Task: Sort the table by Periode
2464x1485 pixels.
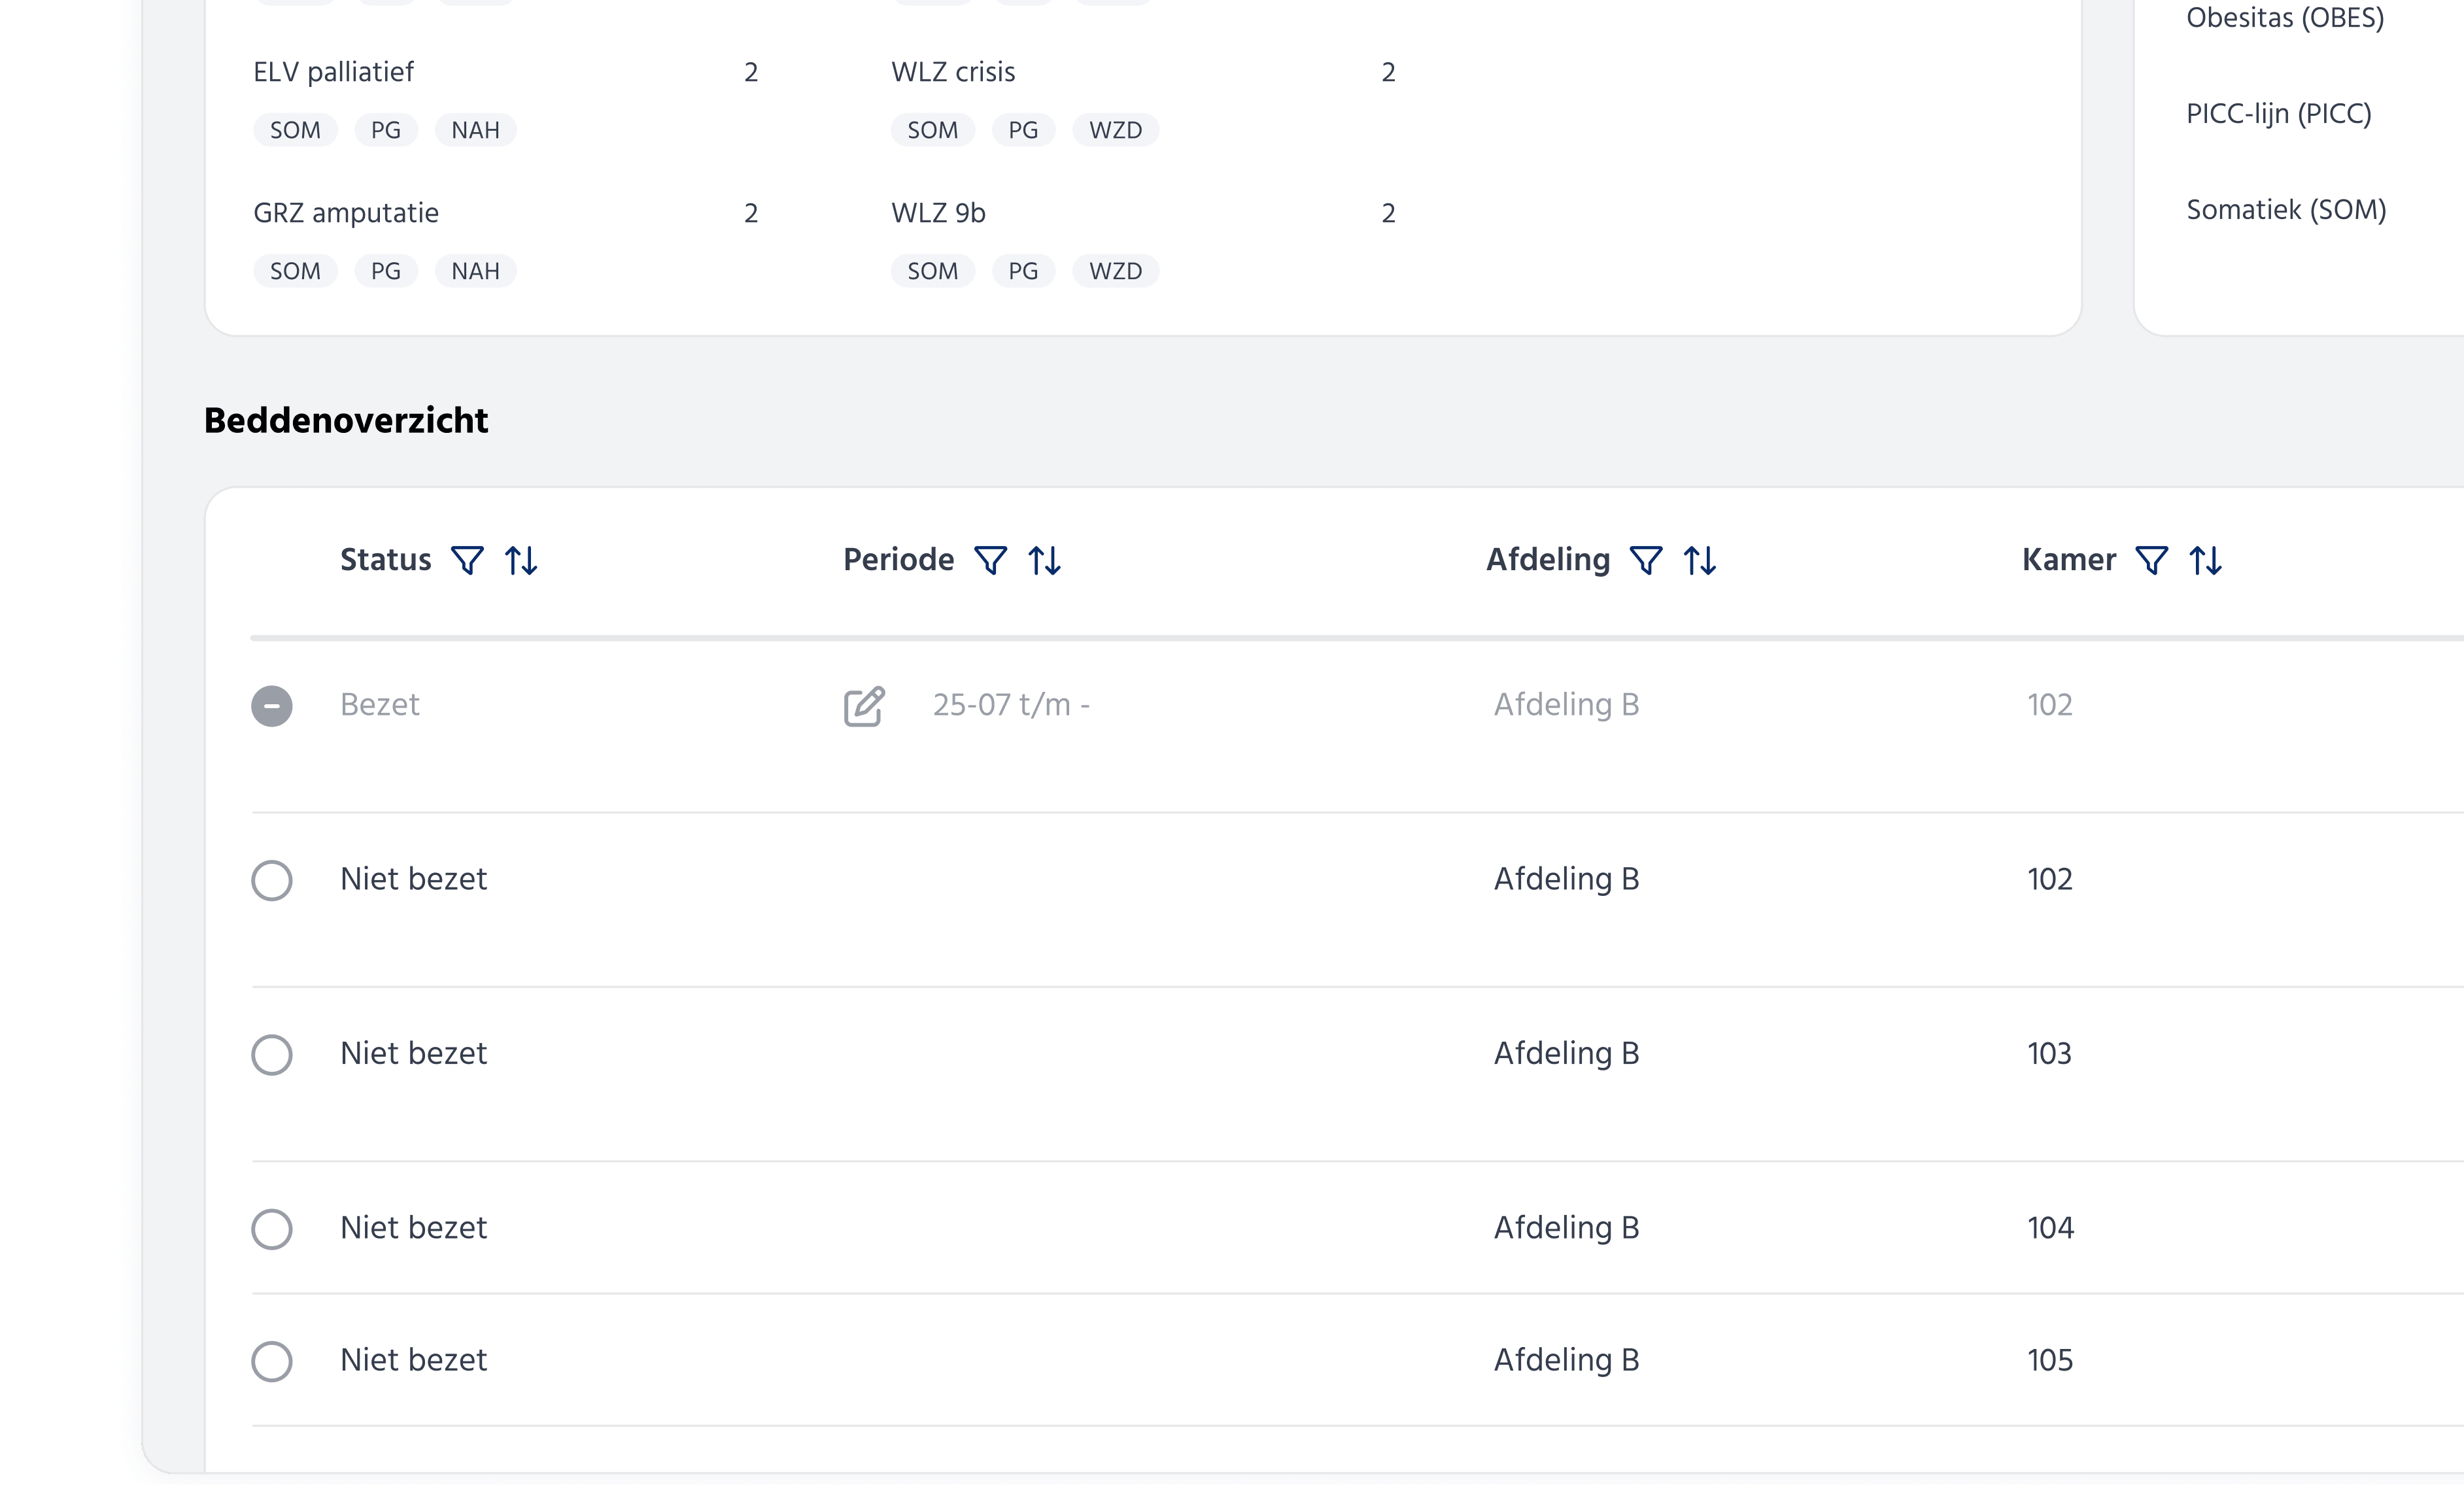Action: pyautogui.click(x=1044, y=560)
